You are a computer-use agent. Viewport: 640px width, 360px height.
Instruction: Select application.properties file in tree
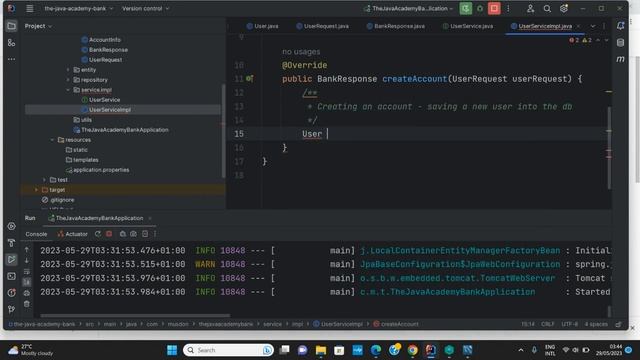pyautogui.click(x=101, y=170)
